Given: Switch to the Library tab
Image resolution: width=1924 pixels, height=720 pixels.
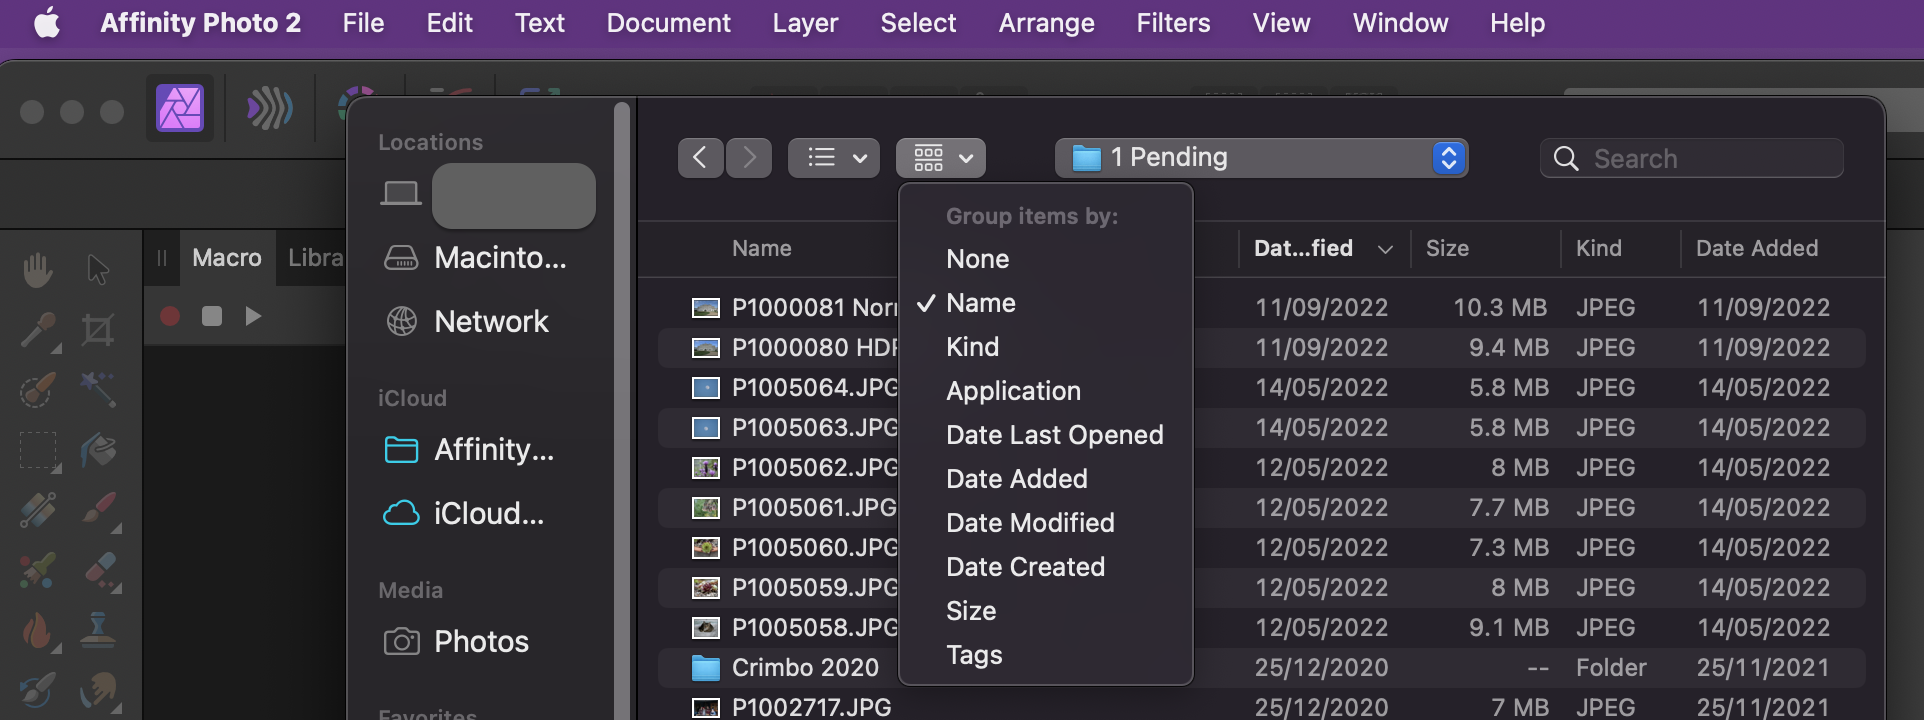Looking at the screenshot, I should (314, 258).
